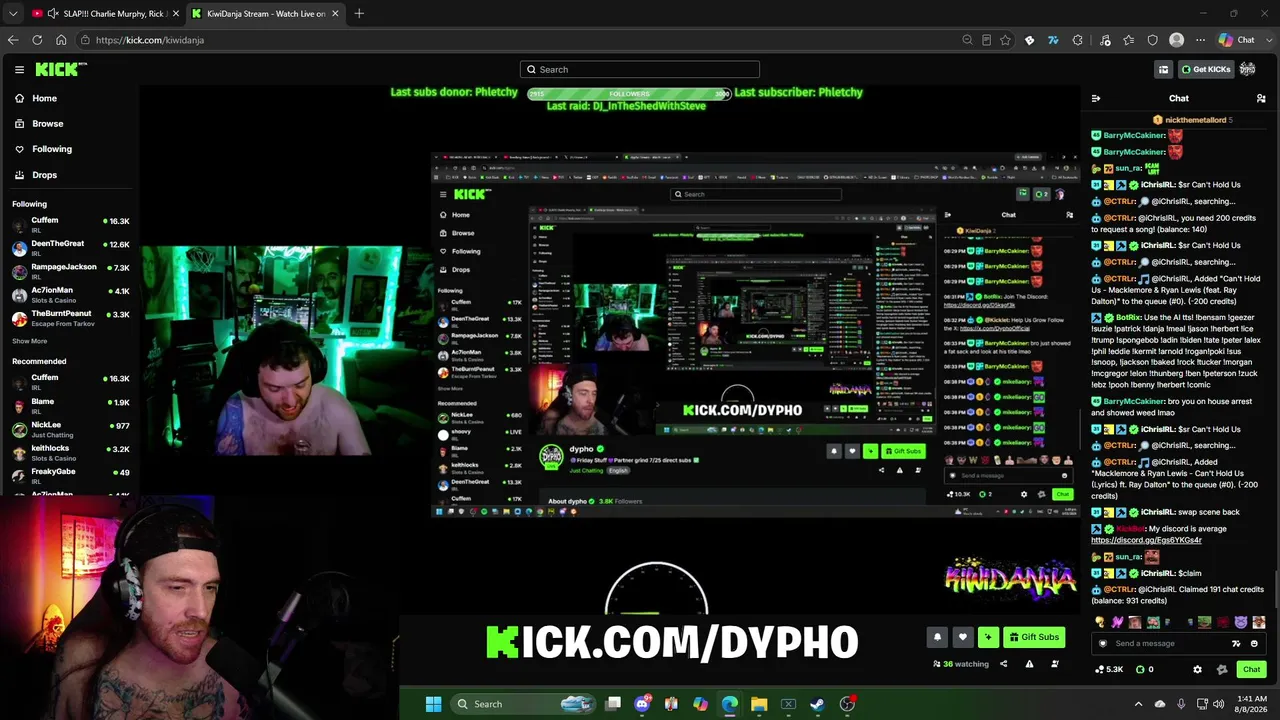This screenshot has height=720, width=1280.
Task: Open the Kick shop drops icon near Get KICKs
Action: pyautogui.click(x=1163, y=69)
